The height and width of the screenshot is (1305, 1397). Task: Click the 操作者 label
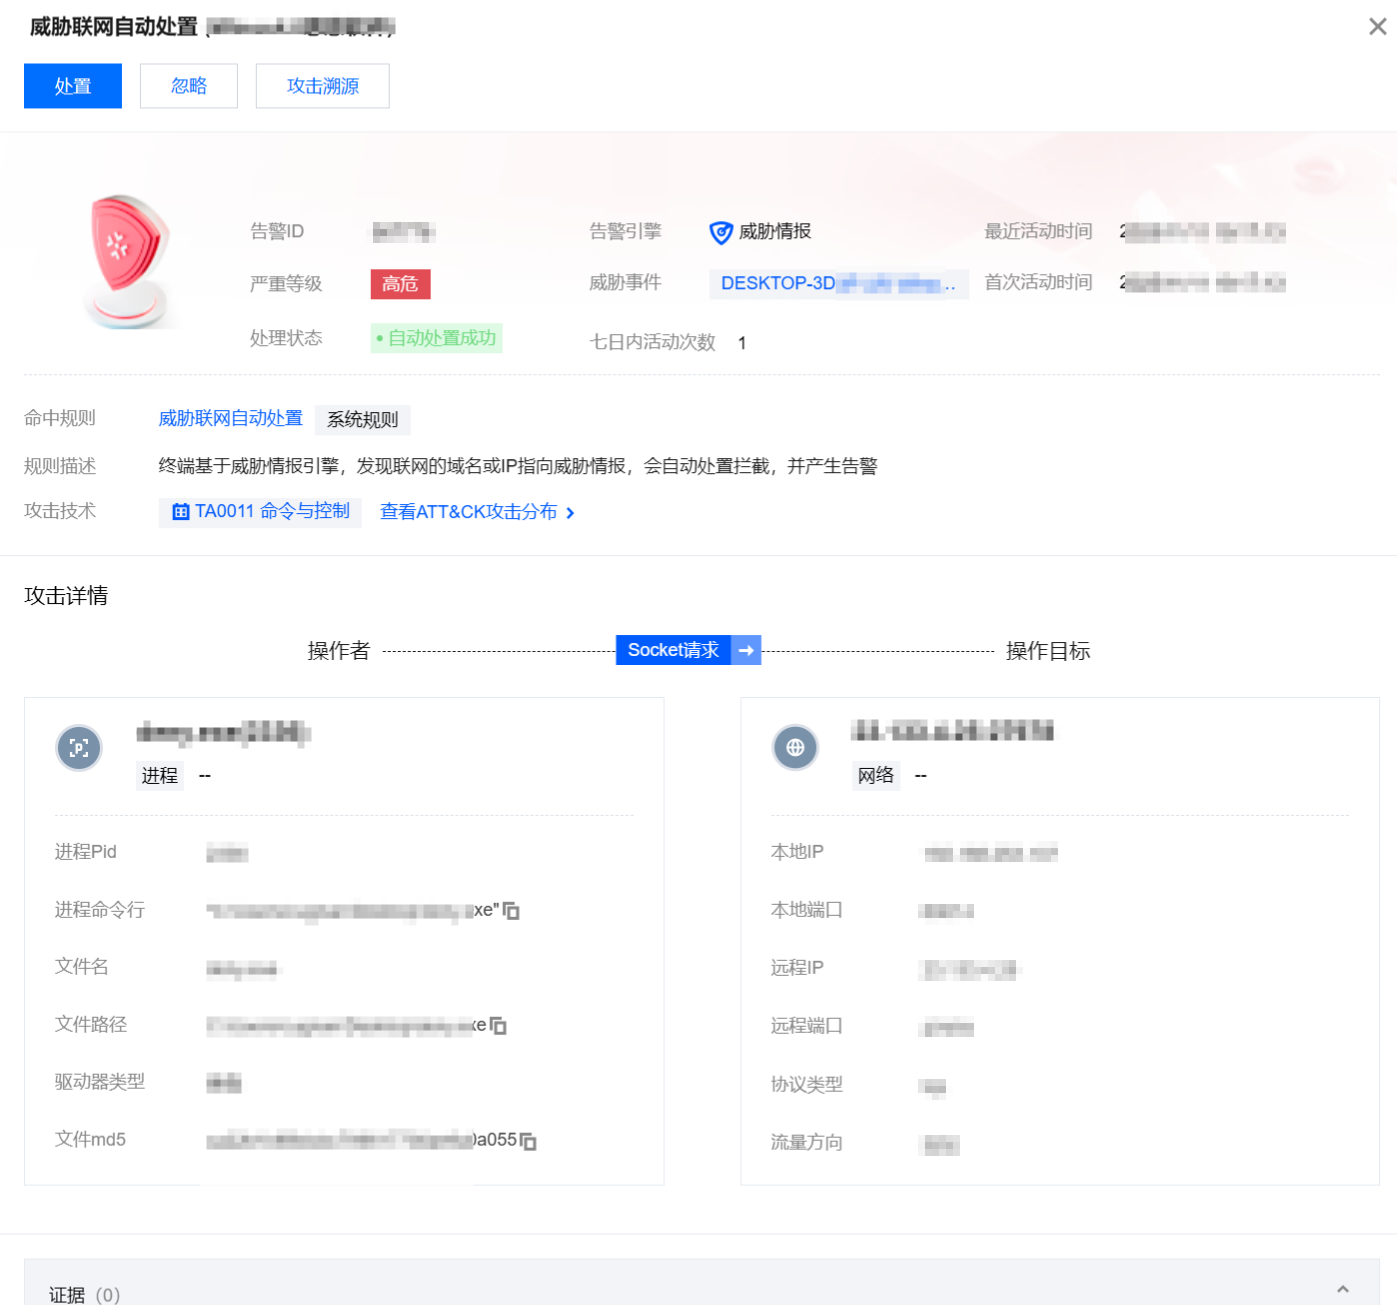[339, 651]
